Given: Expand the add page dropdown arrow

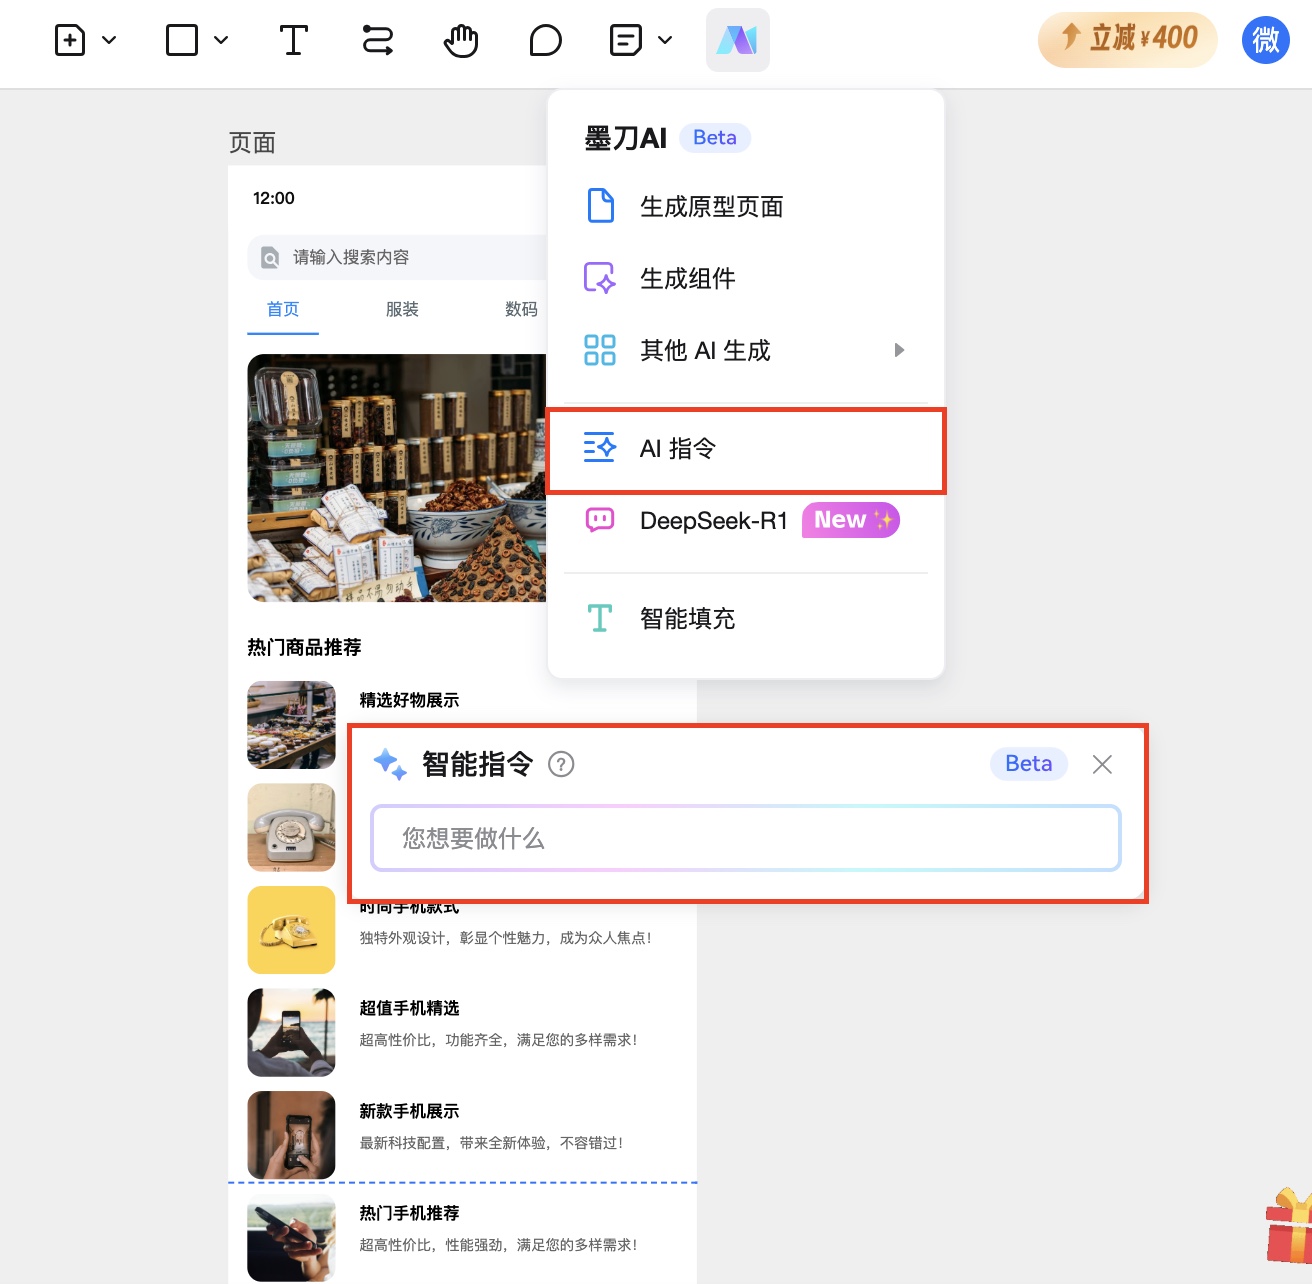Looking at the screenshot, I should click(x=110, y=40).
